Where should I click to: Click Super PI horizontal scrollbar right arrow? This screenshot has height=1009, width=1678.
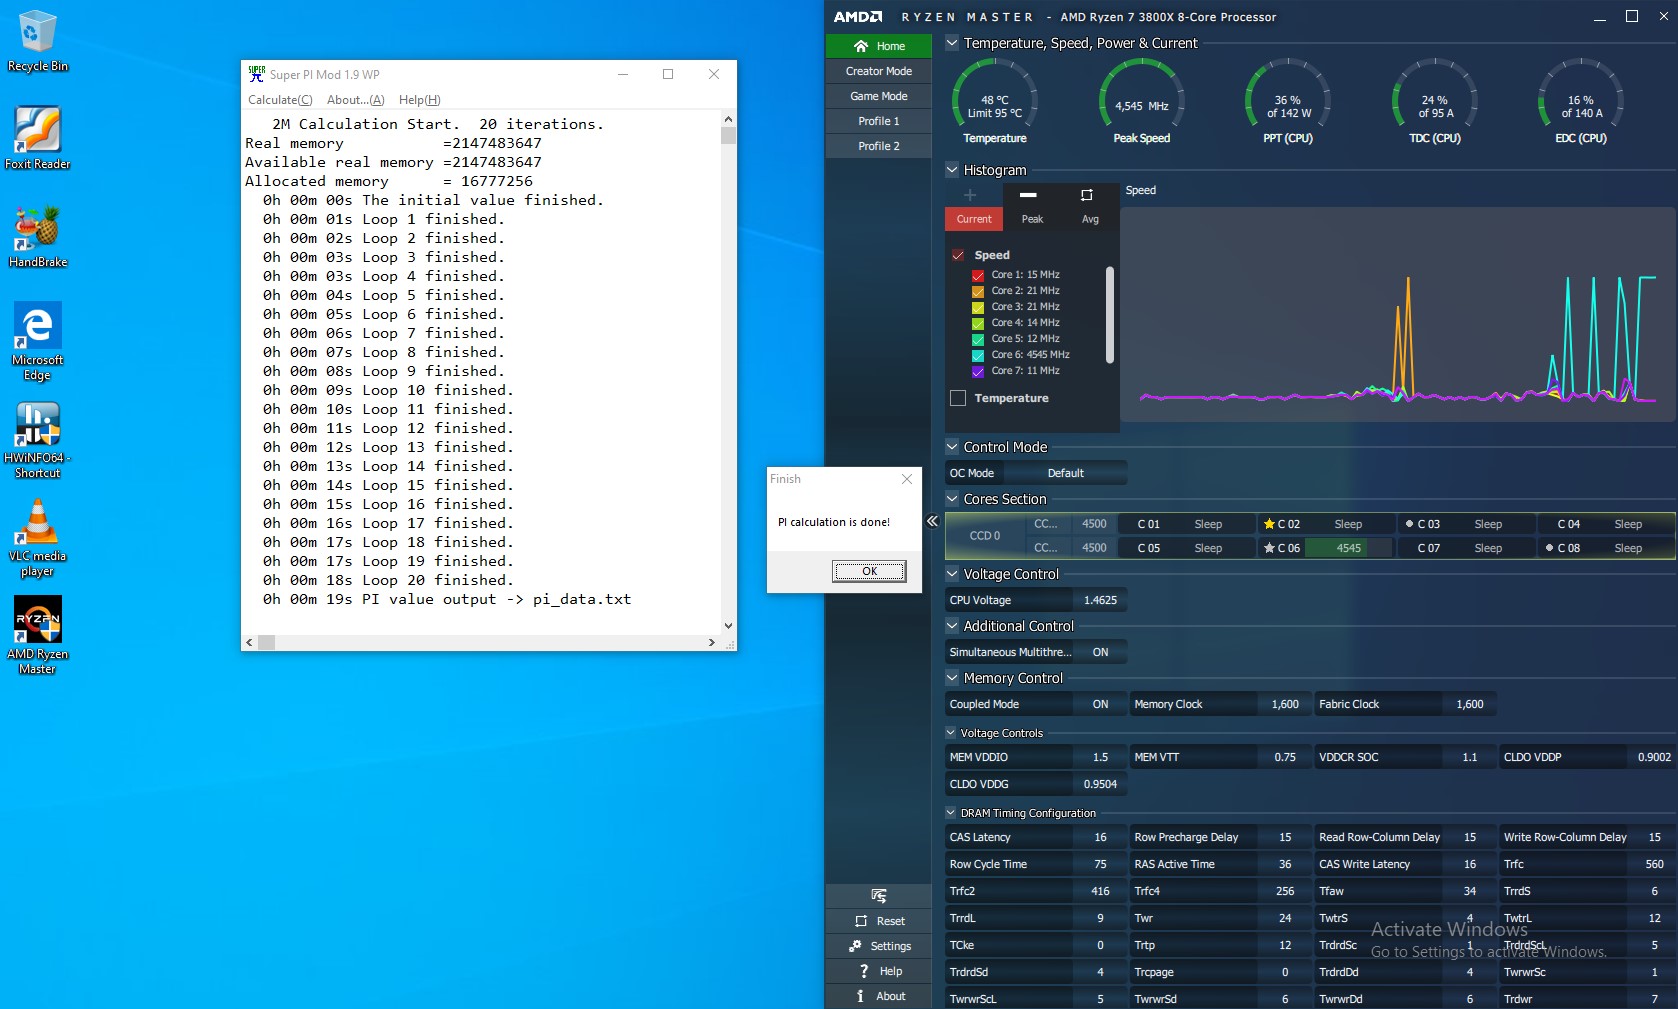pos(712,642)
